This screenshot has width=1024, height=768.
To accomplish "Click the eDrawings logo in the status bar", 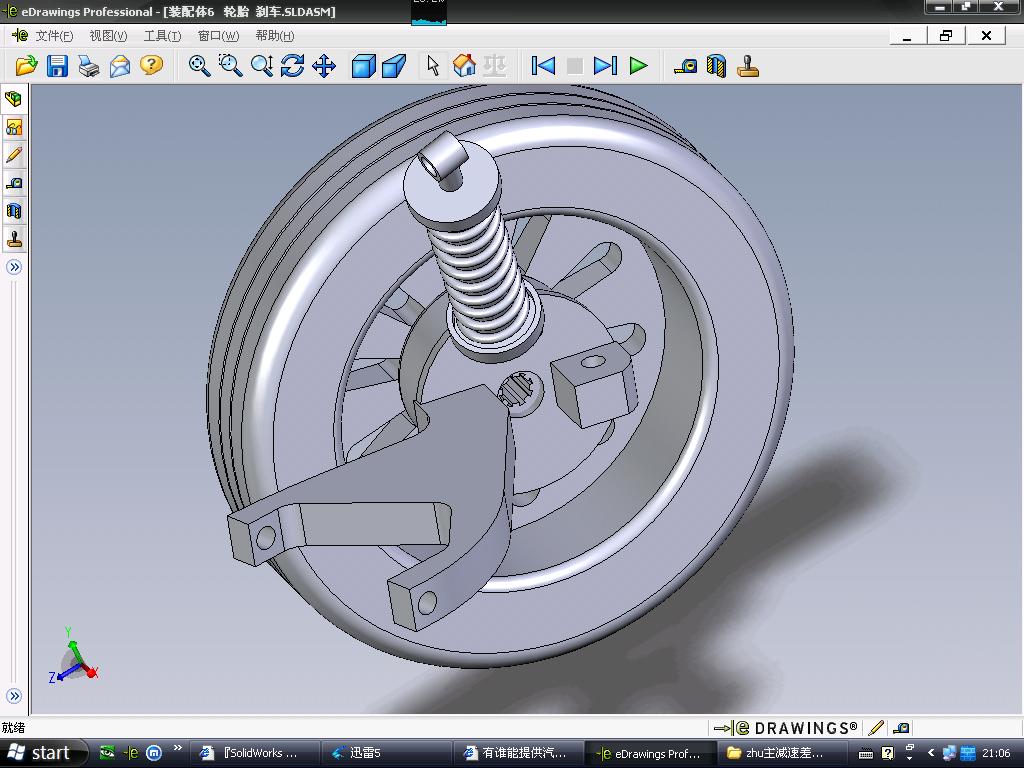I will (x=786, y=728).
